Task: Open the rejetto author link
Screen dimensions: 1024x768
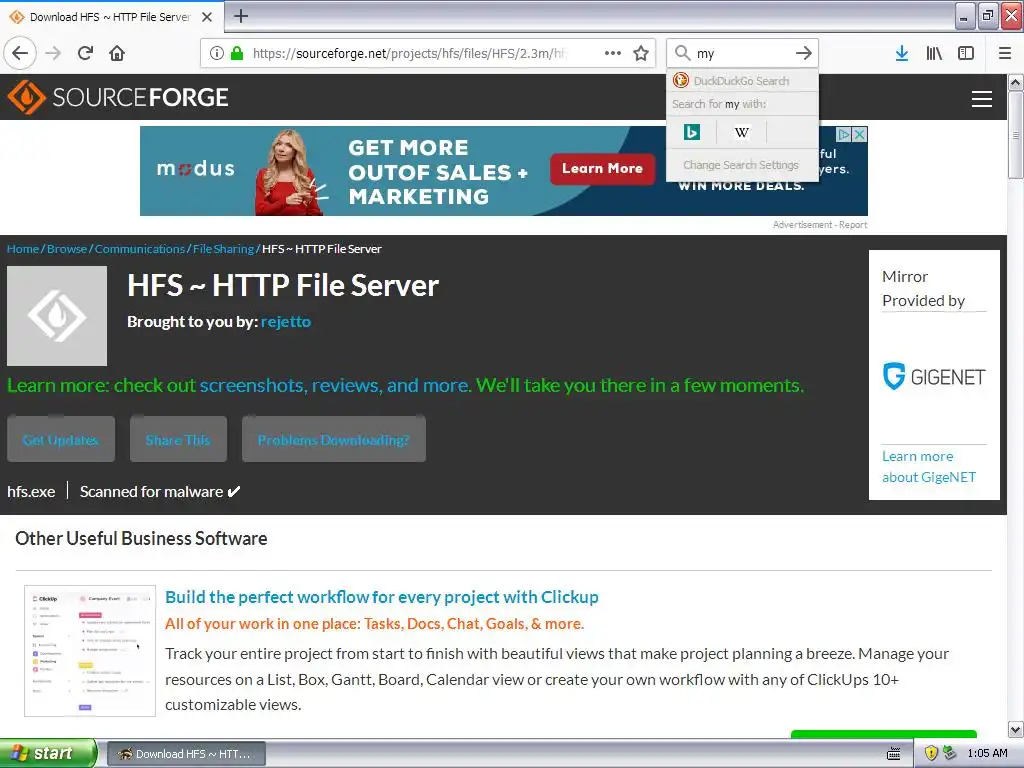Action: (285, 321)
